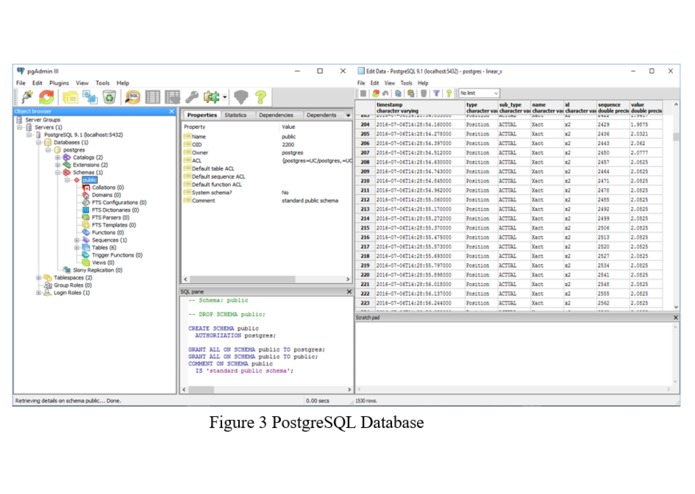695x494 pixels.
Task: Select the Views (0) tree item
Action: [103, 263]
